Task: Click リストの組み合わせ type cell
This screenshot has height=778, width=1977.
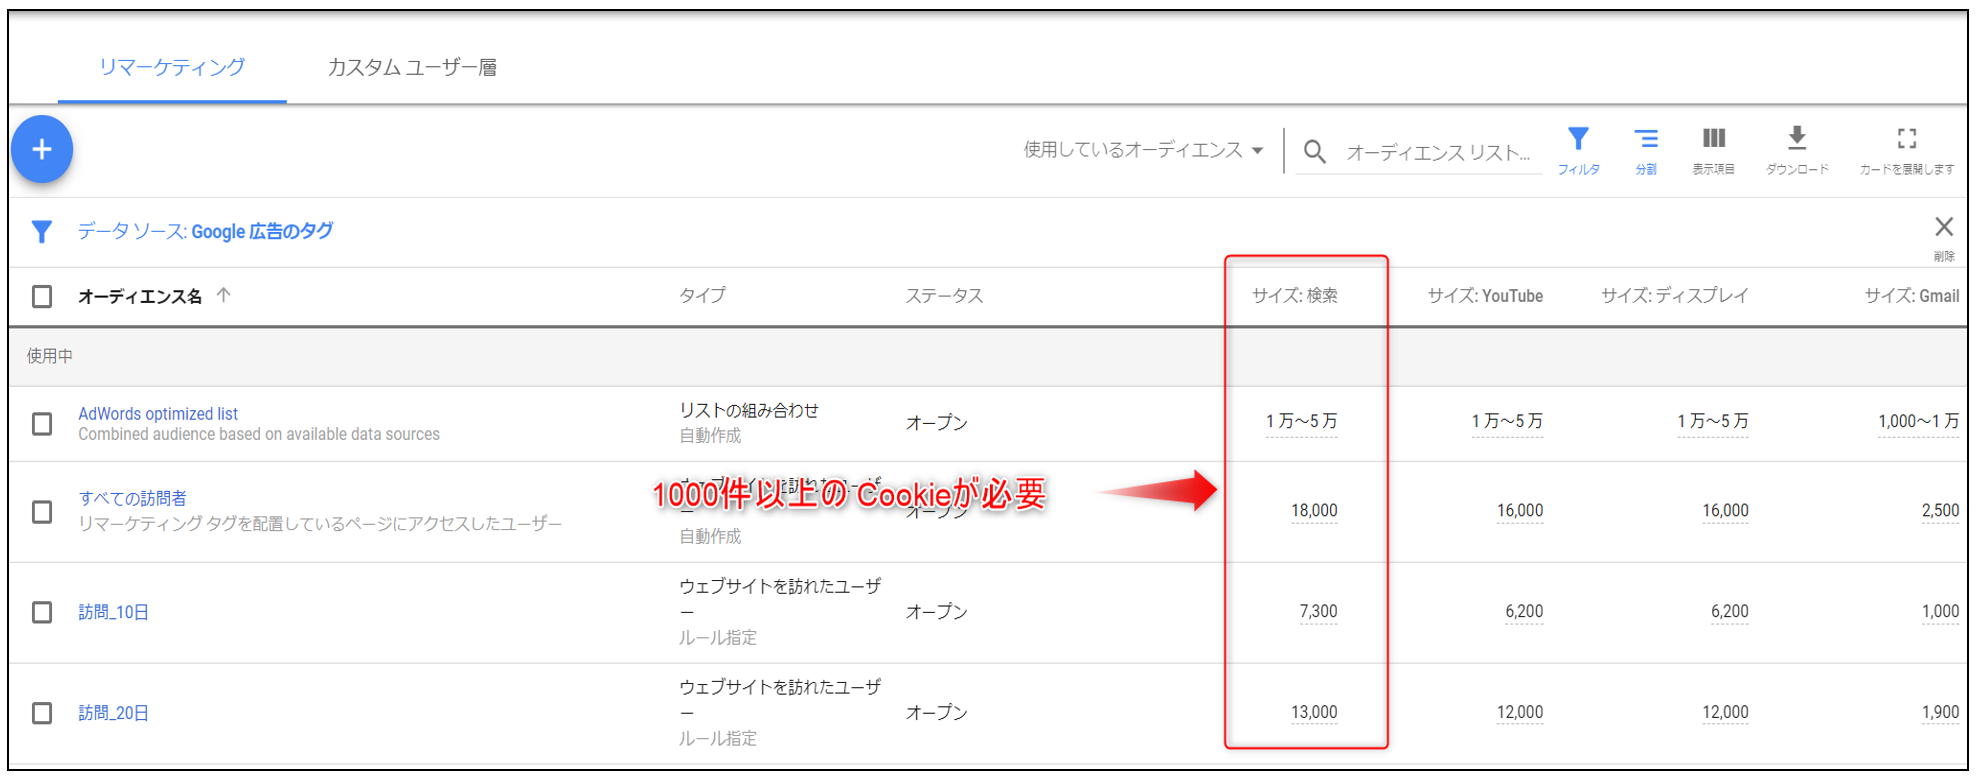Action: click(749, 410)
